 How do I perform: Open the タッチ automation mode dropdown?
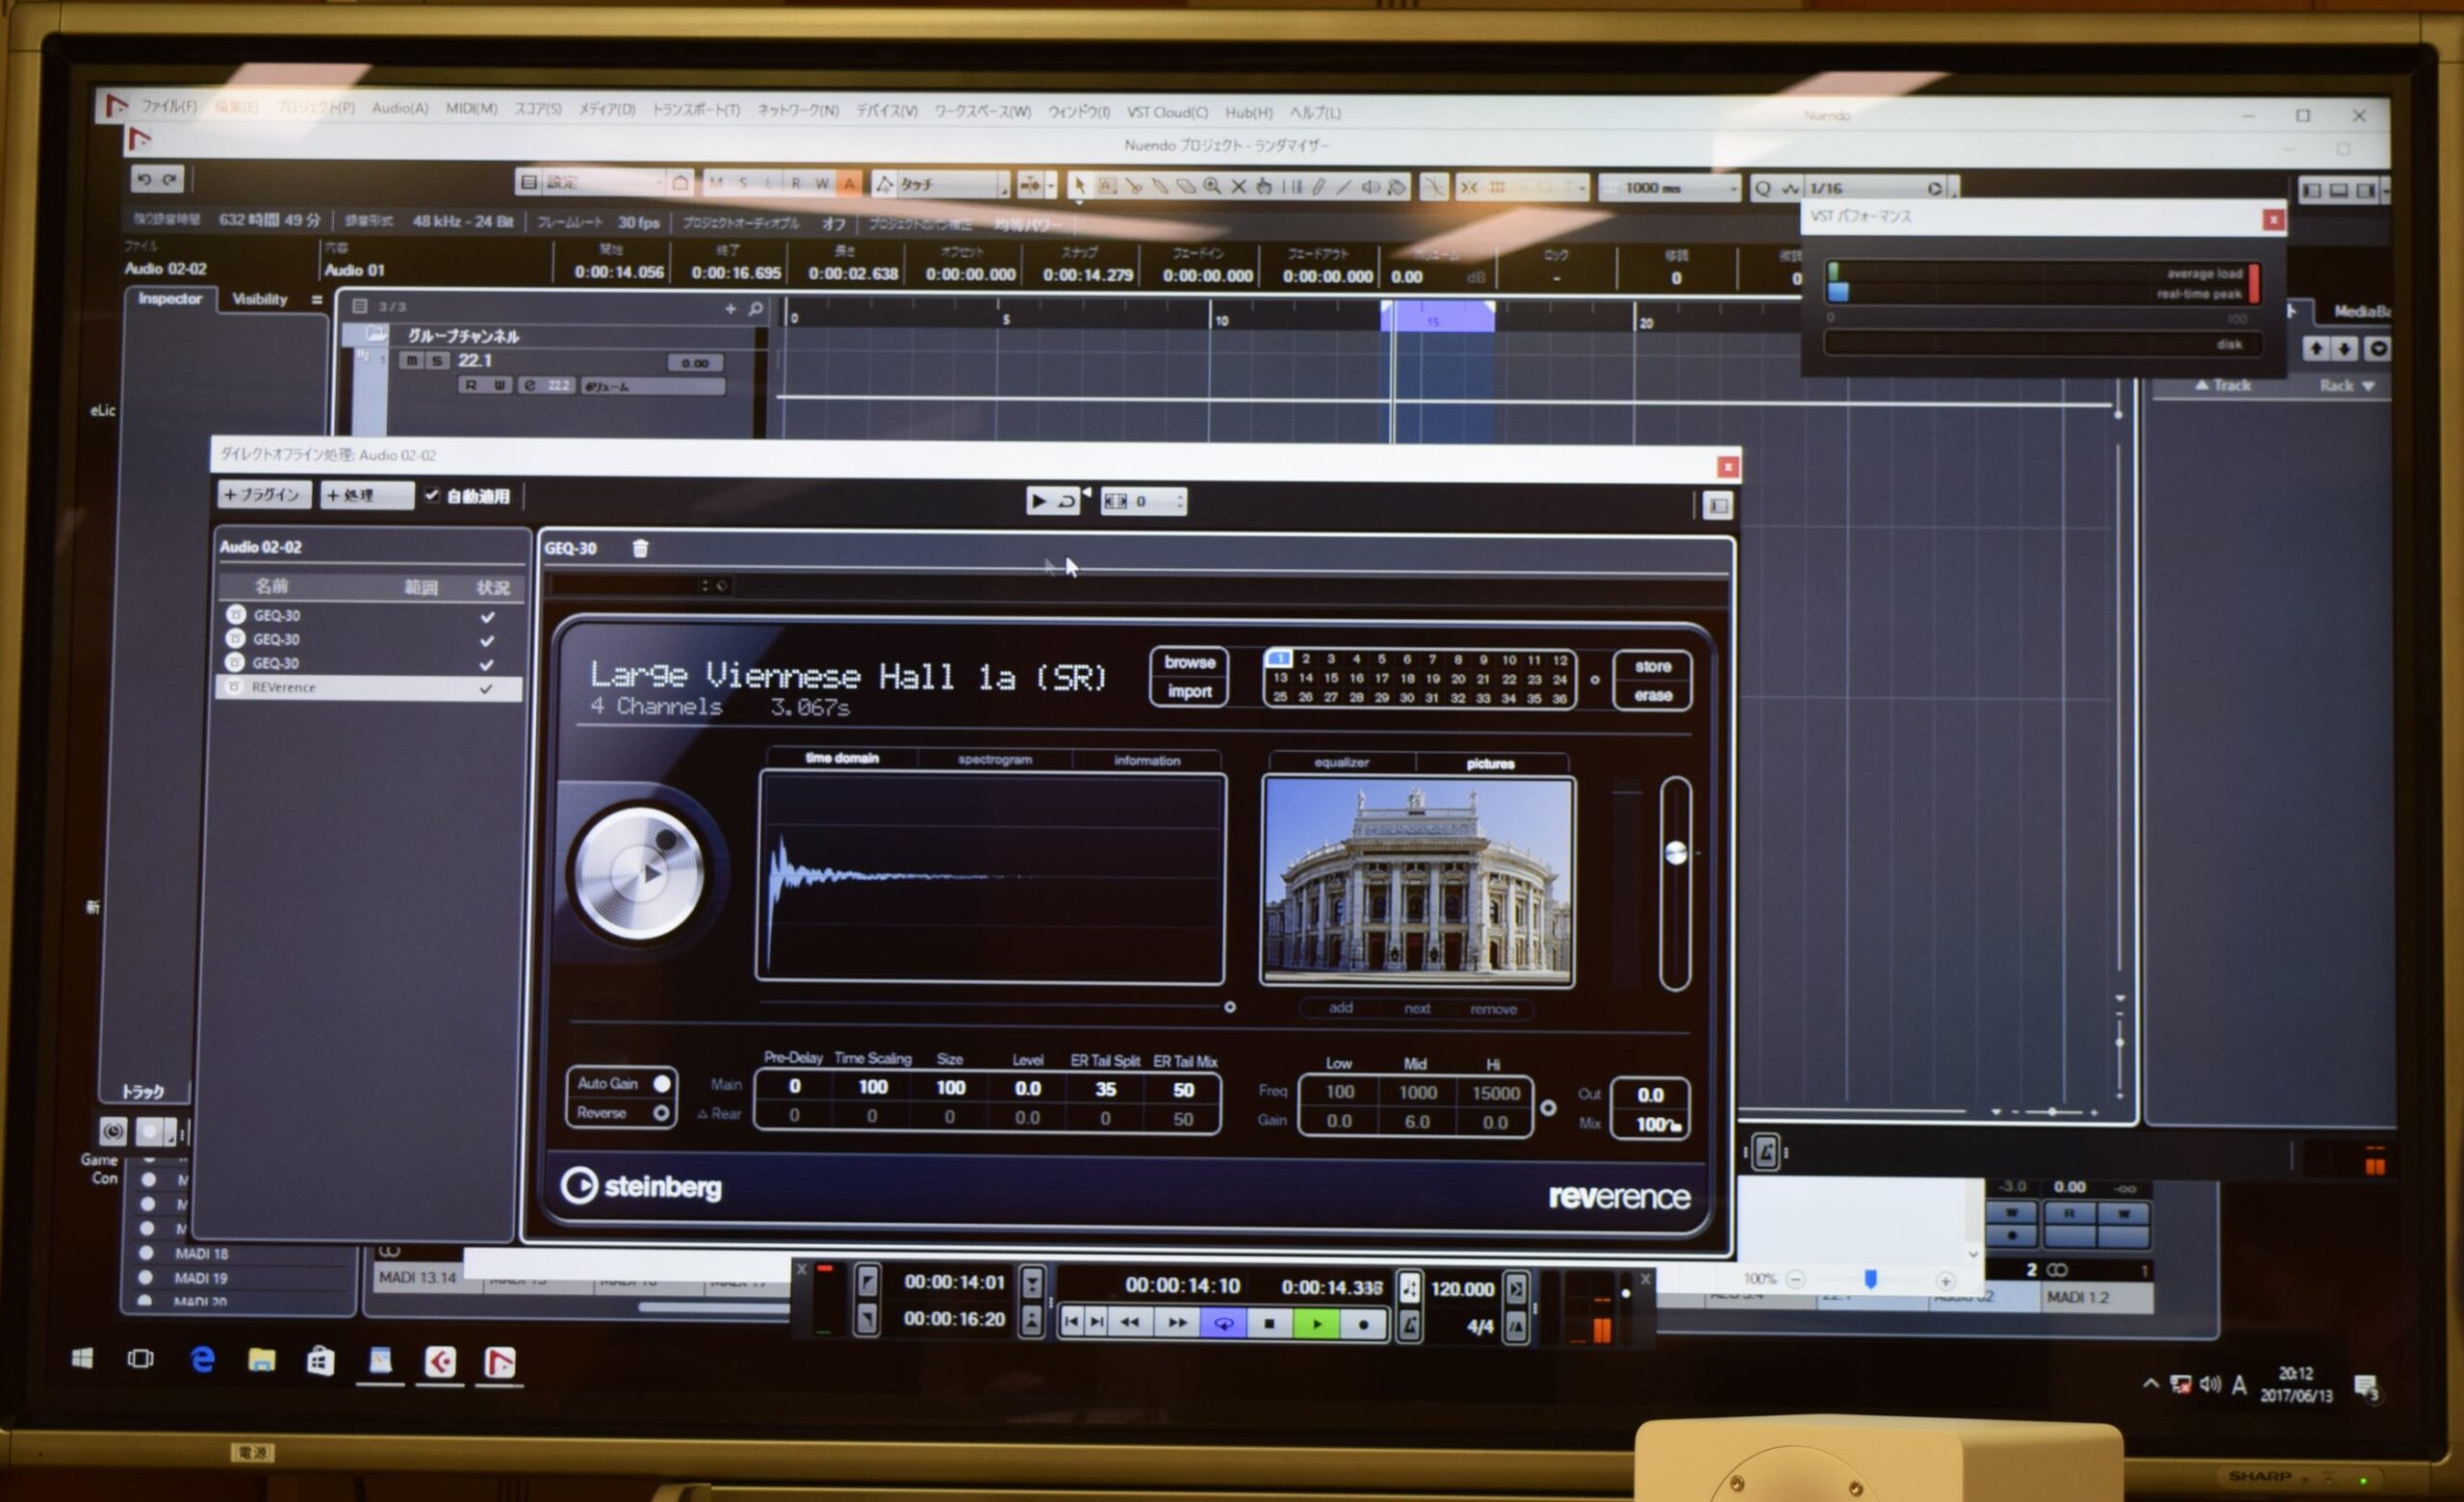pos(940,185)
